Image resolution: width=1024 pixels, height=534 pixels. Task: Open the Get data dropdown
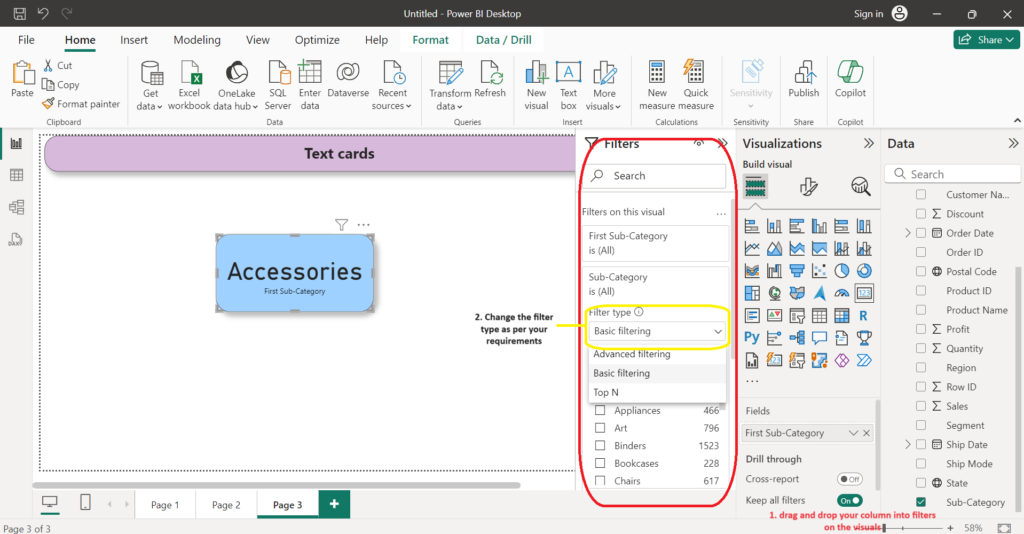(150, 106)
